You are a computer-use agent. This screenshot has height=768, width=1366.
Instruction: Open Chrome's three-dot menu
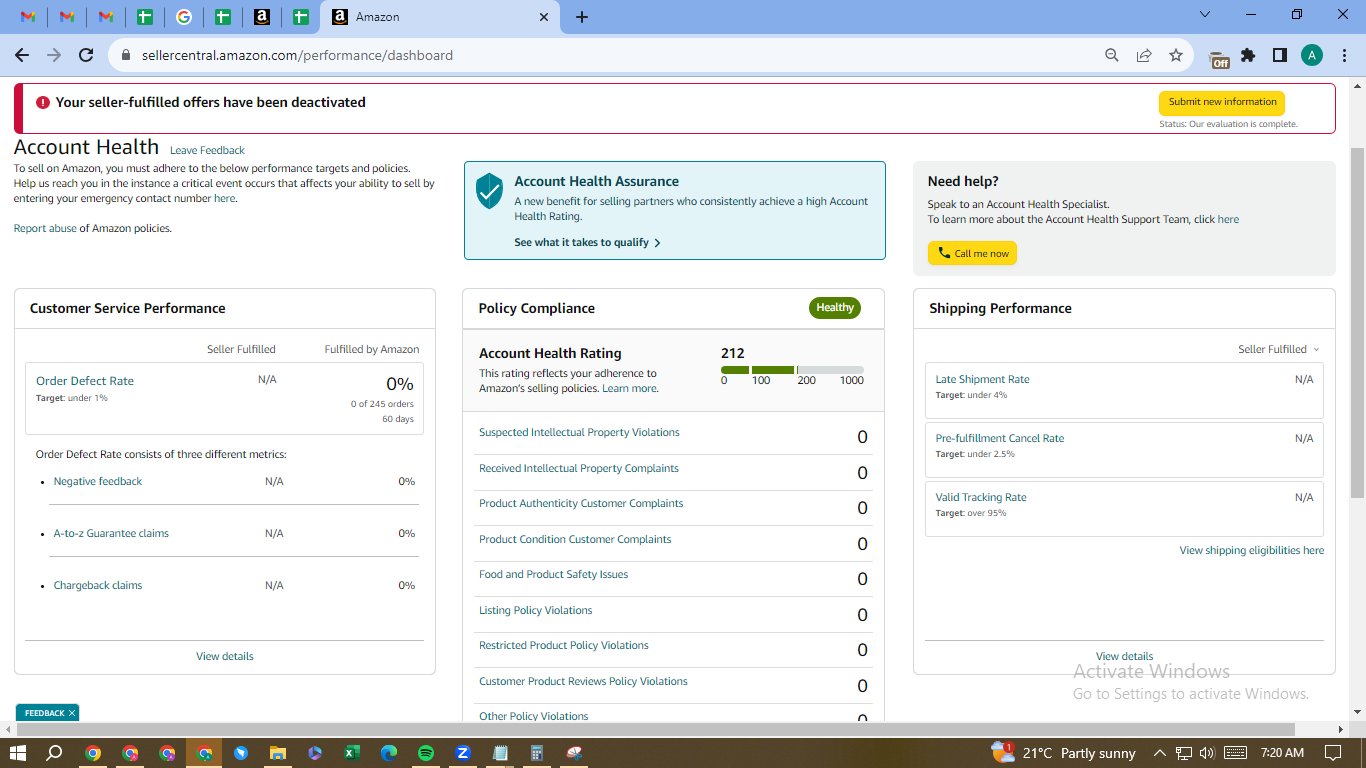click(1343, 55)
